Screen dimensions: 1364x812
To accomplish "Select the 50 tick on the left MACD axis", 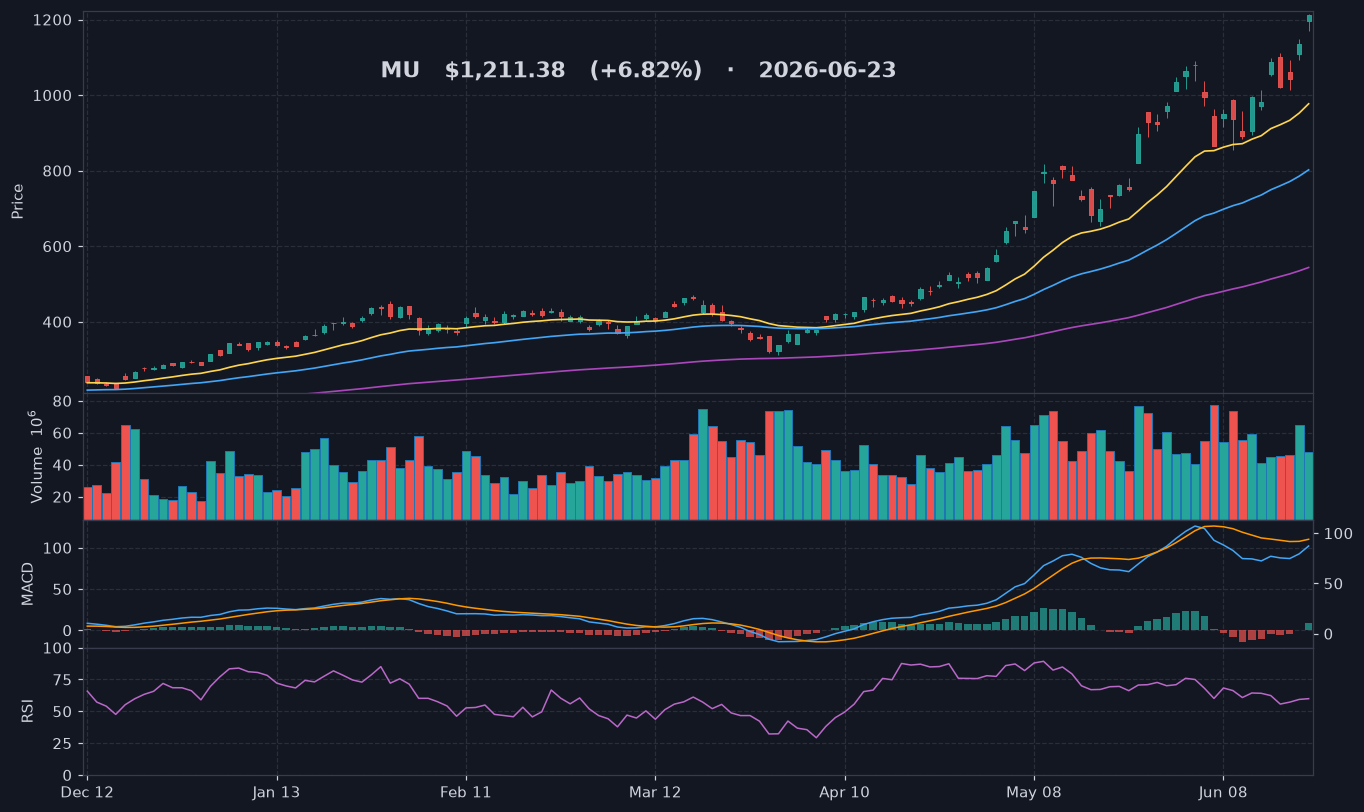I will 62,590.
